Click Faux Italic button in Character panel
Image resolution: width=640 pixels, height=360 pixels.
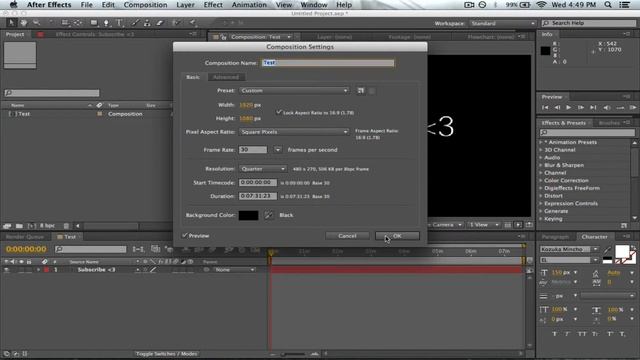568,334
